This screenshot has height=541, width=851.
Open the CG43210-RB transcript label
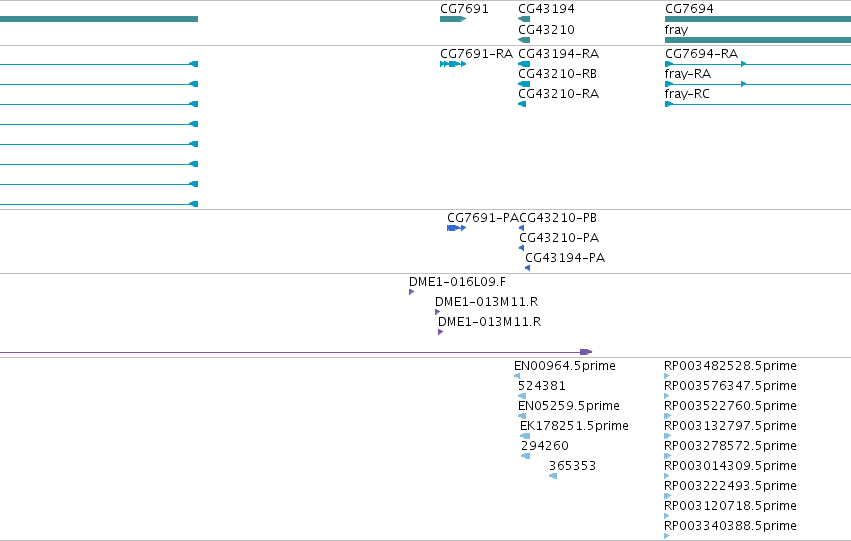click(557, 74)
